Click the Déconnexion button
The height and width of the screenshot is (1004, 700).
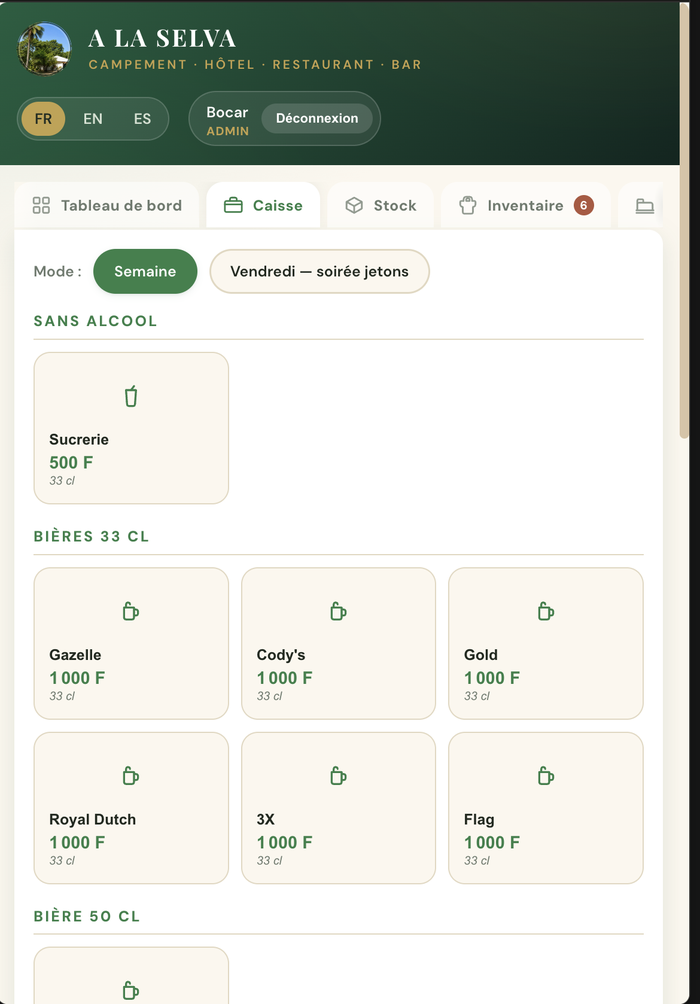click(x=317, y=118)
